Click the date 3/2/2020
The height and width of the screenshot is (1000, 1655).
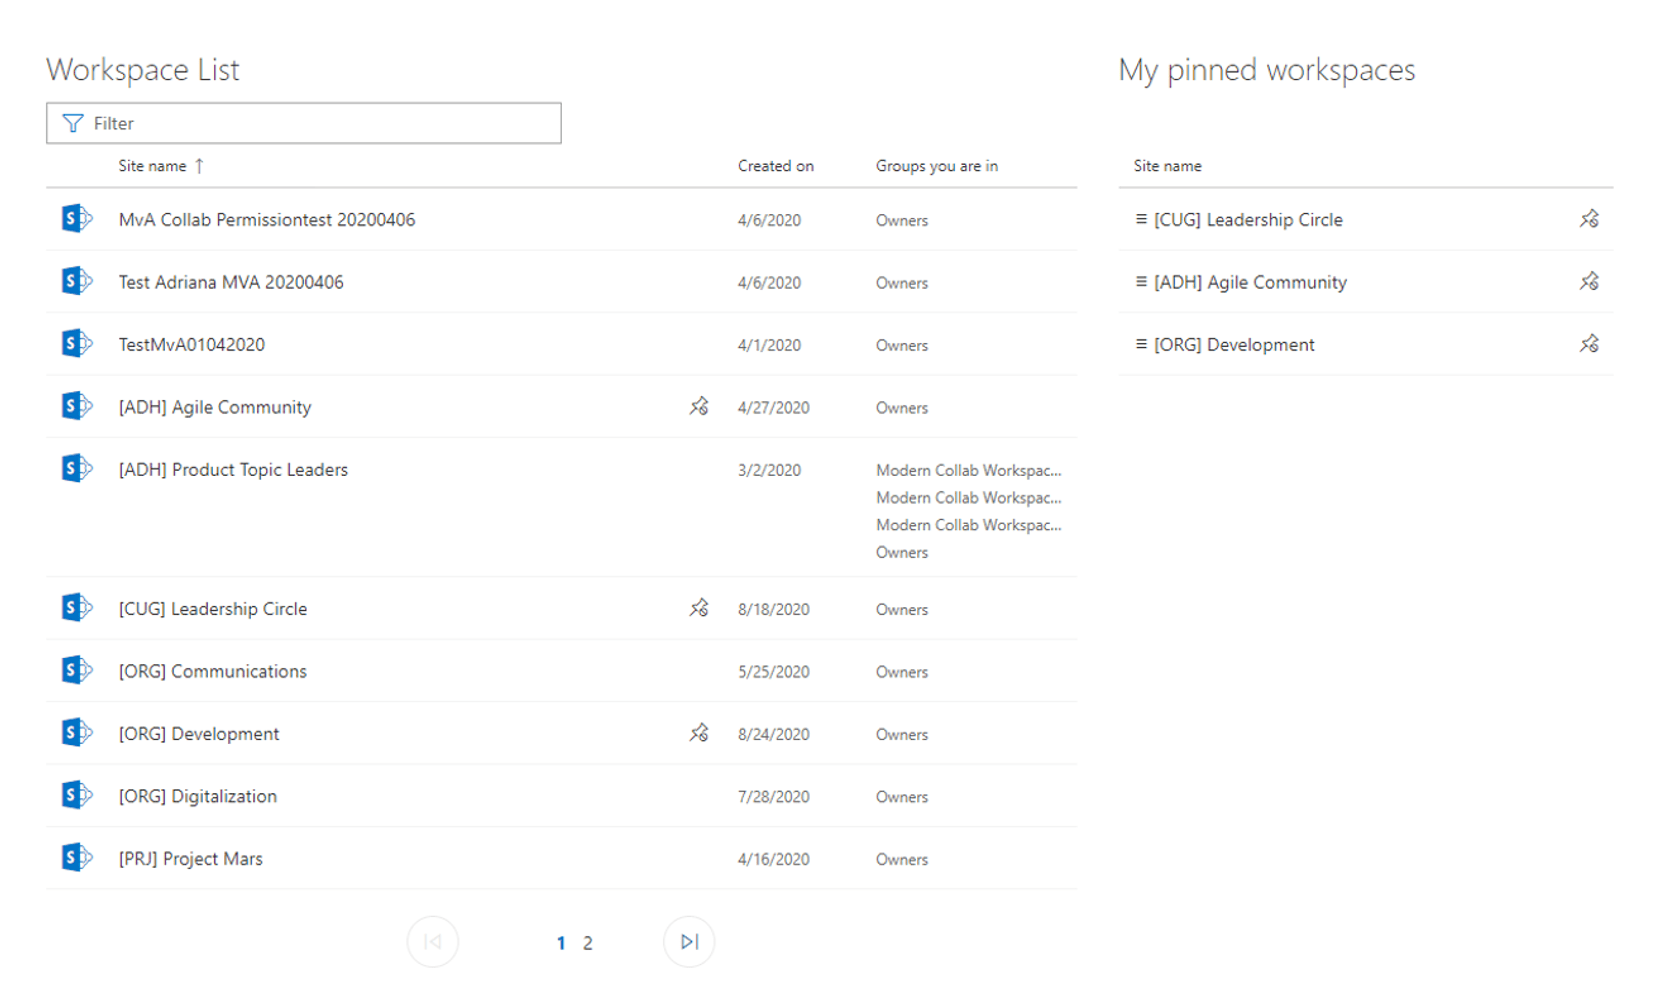point(770,470)
